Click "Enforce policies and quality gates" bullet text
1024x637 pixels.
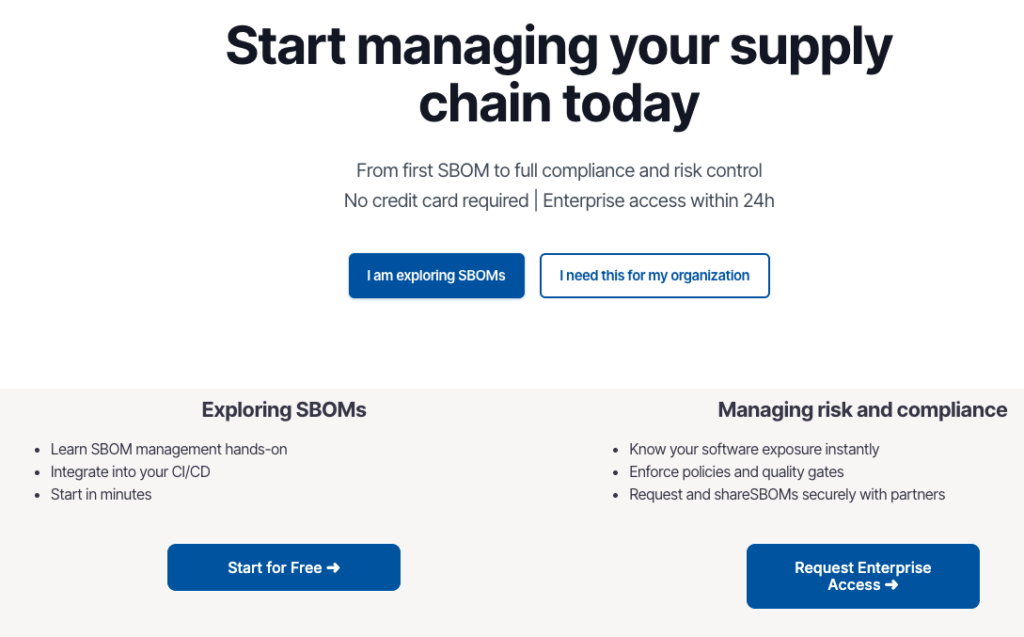tap(736, 472)
